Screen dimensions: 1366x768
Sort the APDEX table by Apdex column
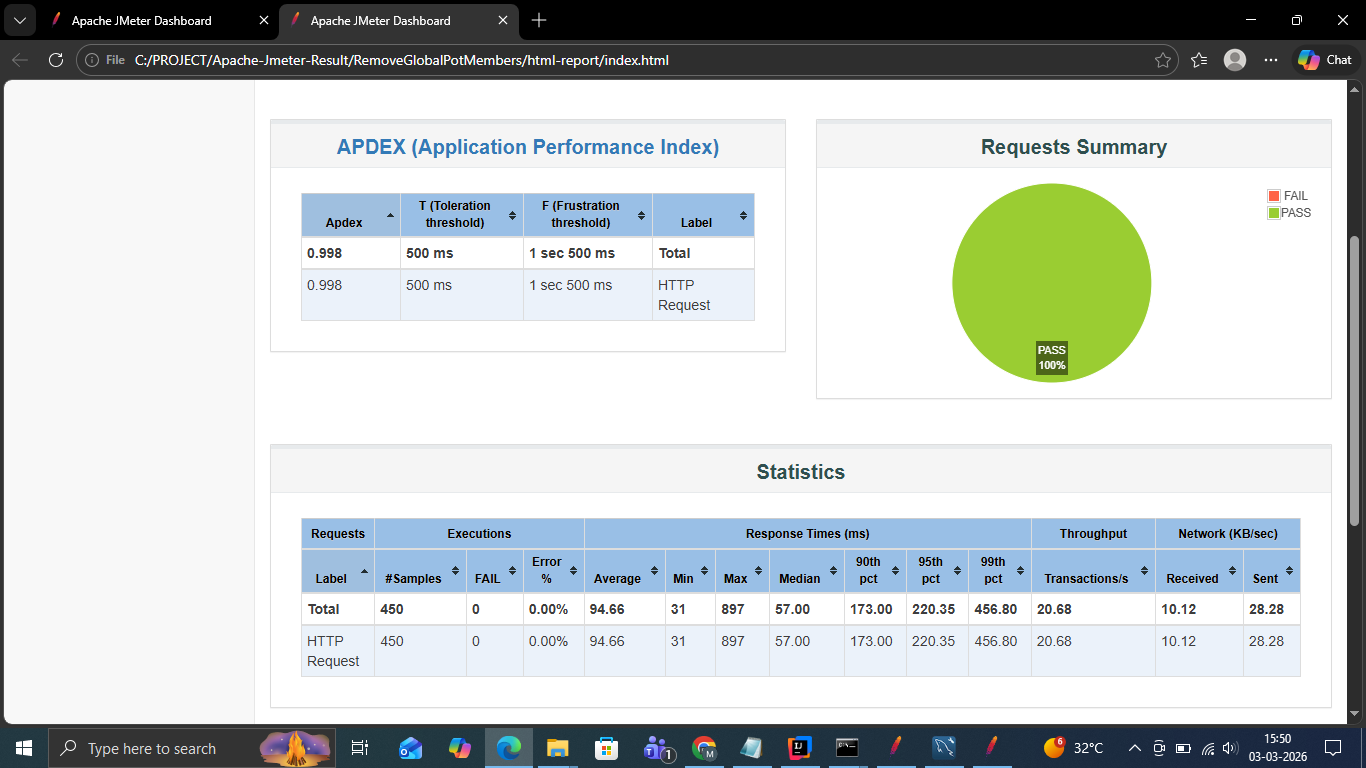pyautogui.click(x=350, y=215)
